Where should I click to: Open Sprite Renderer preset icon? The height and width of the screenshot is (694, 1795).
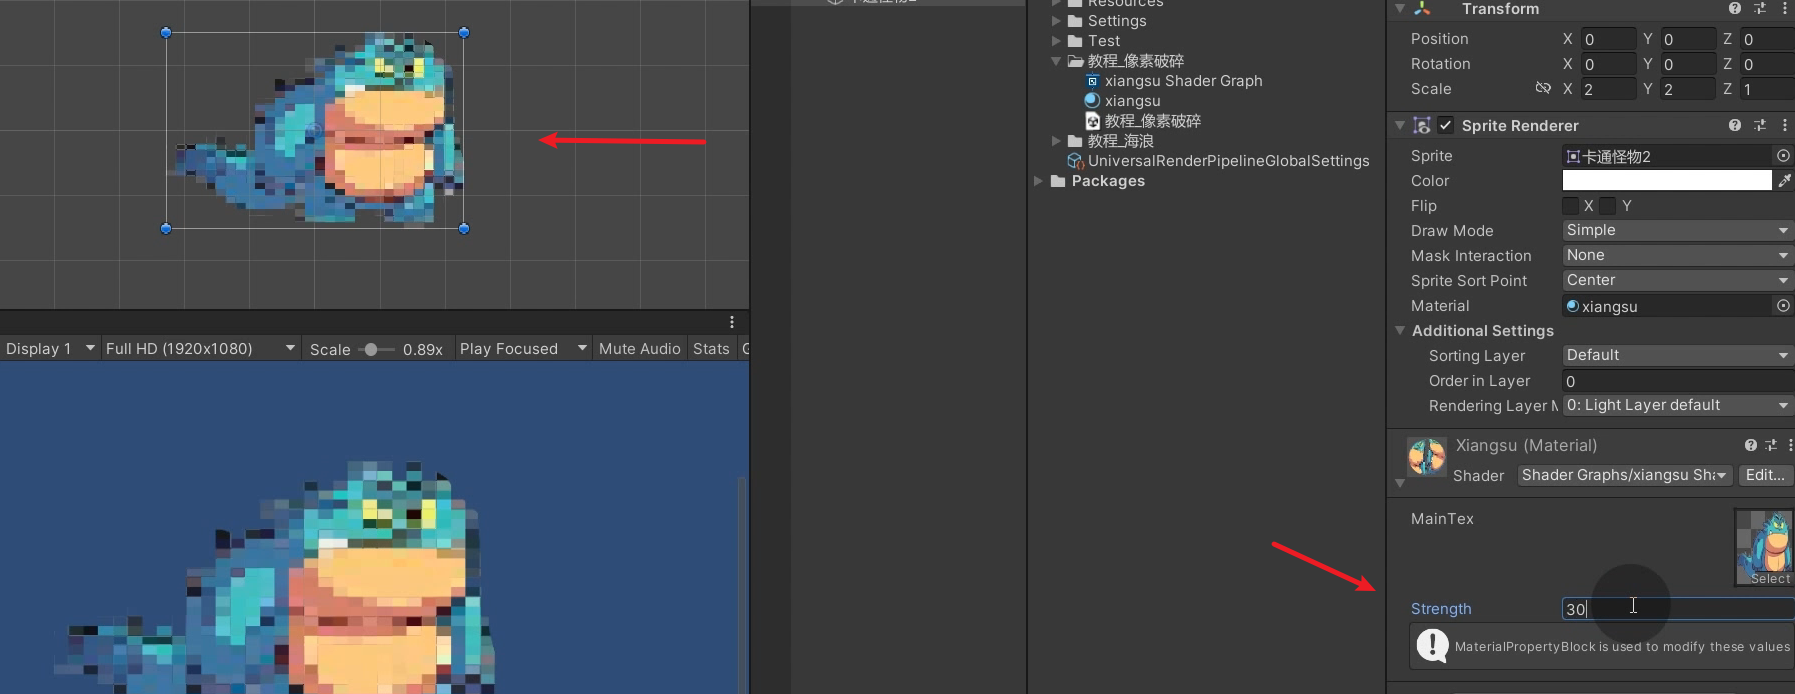click(1760, 125)
